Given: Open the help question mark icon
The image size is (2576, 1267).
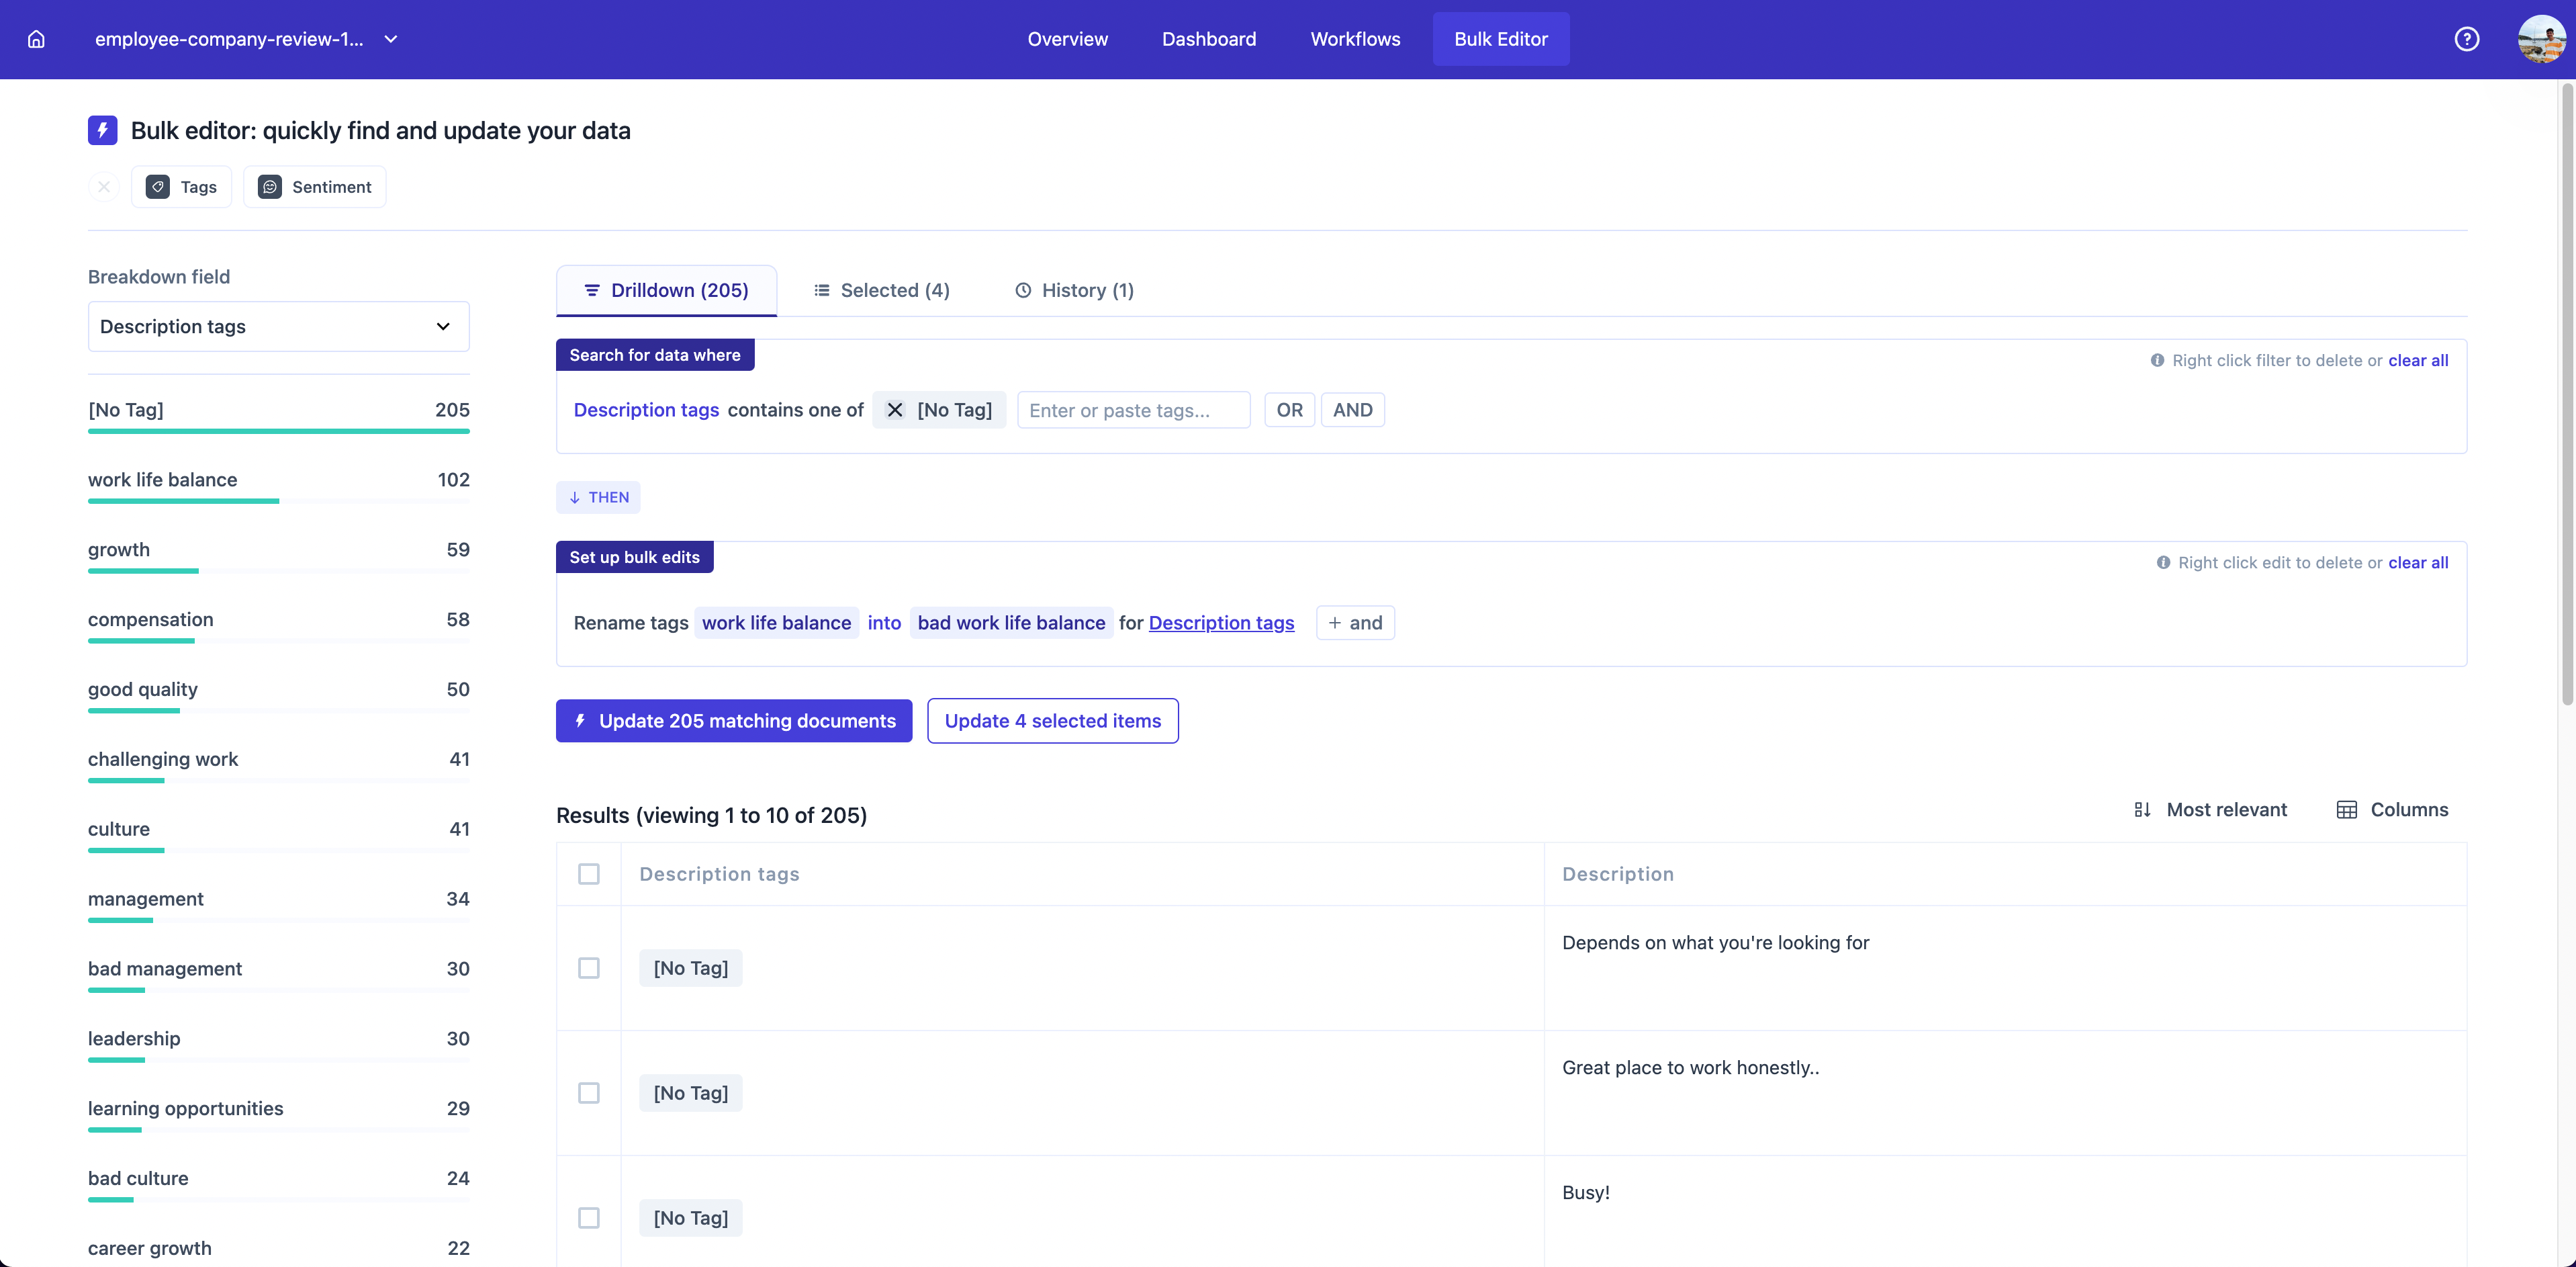Looking at the screenshot, I should tap(2466, 39).
